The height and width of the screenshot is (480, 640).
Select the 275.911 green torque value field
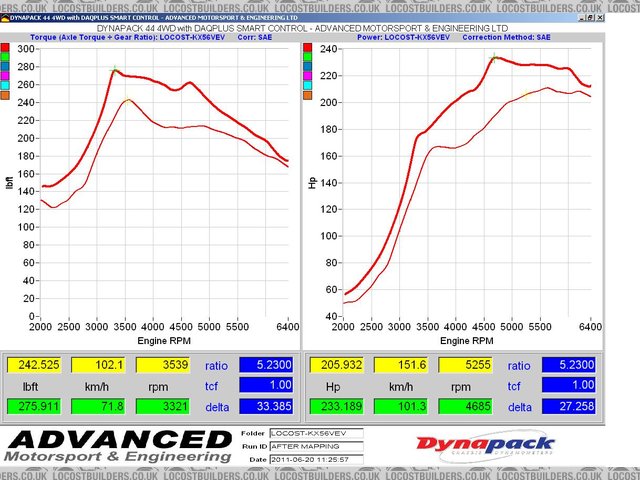[36, 407]
